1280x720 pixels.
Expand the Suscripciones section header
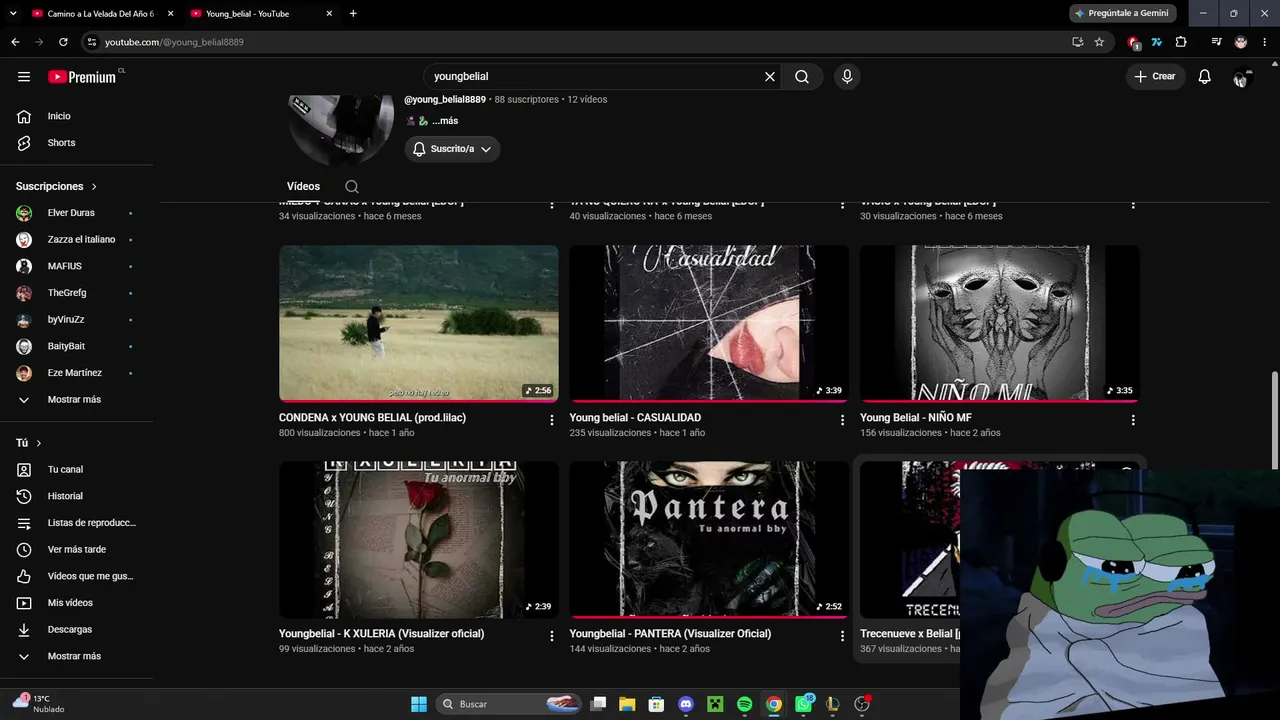click(x=57, y=187)
